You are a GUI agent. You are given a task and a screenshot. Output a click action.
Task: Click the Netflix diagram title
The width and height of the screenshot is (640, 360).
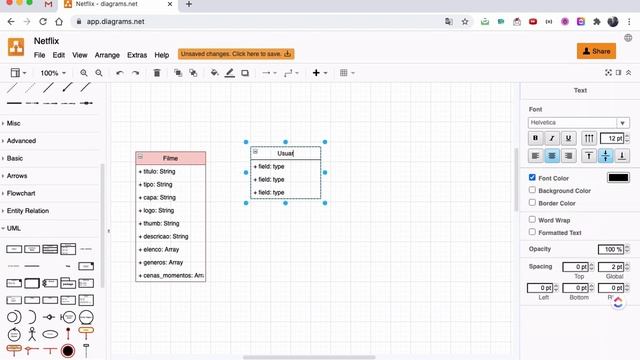(47, 41)
